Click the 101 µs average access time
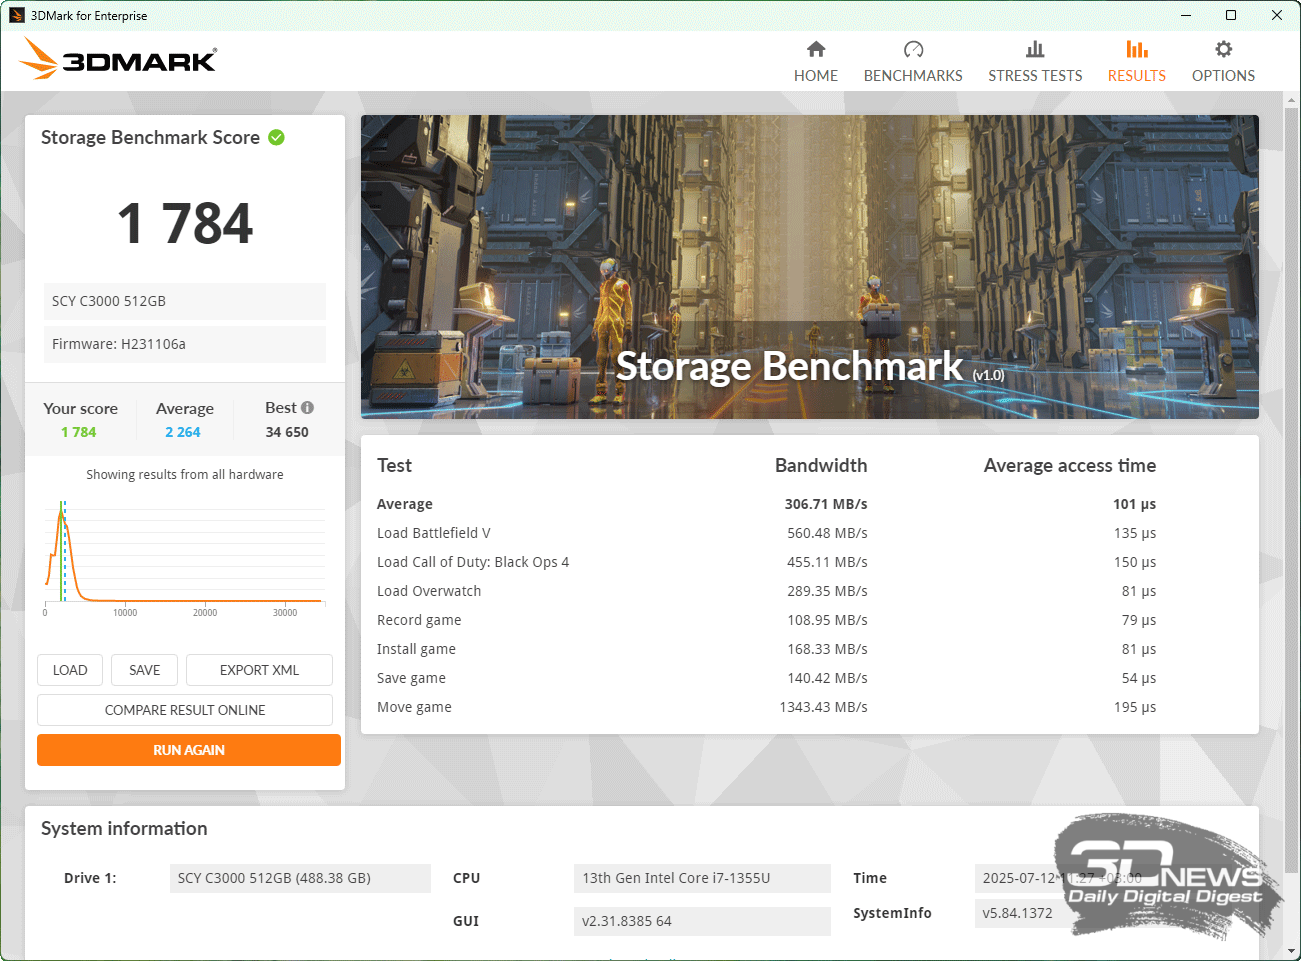 [x=1134, y=504]
